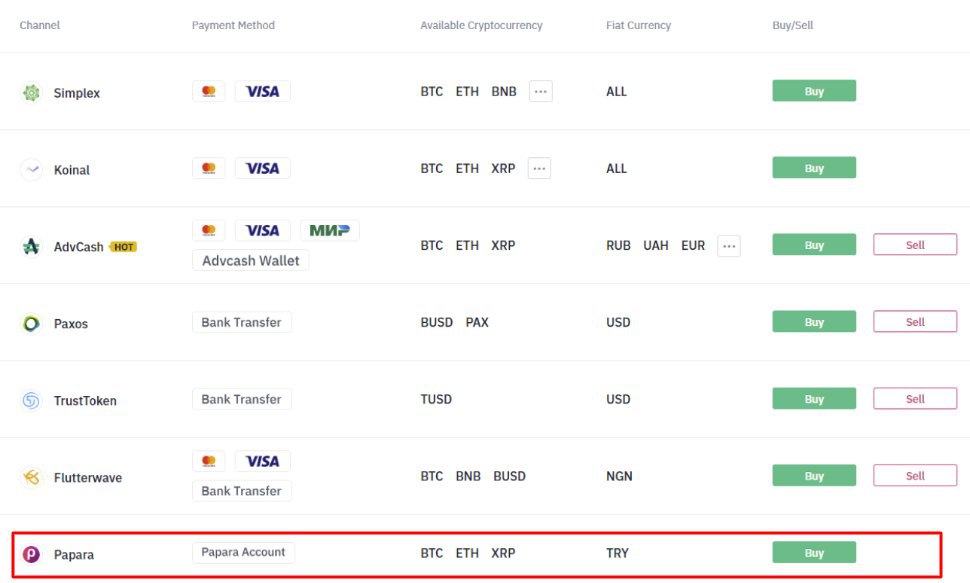Click the Papara purple logo icon
The image size is (970, 583).
[31, 555]
